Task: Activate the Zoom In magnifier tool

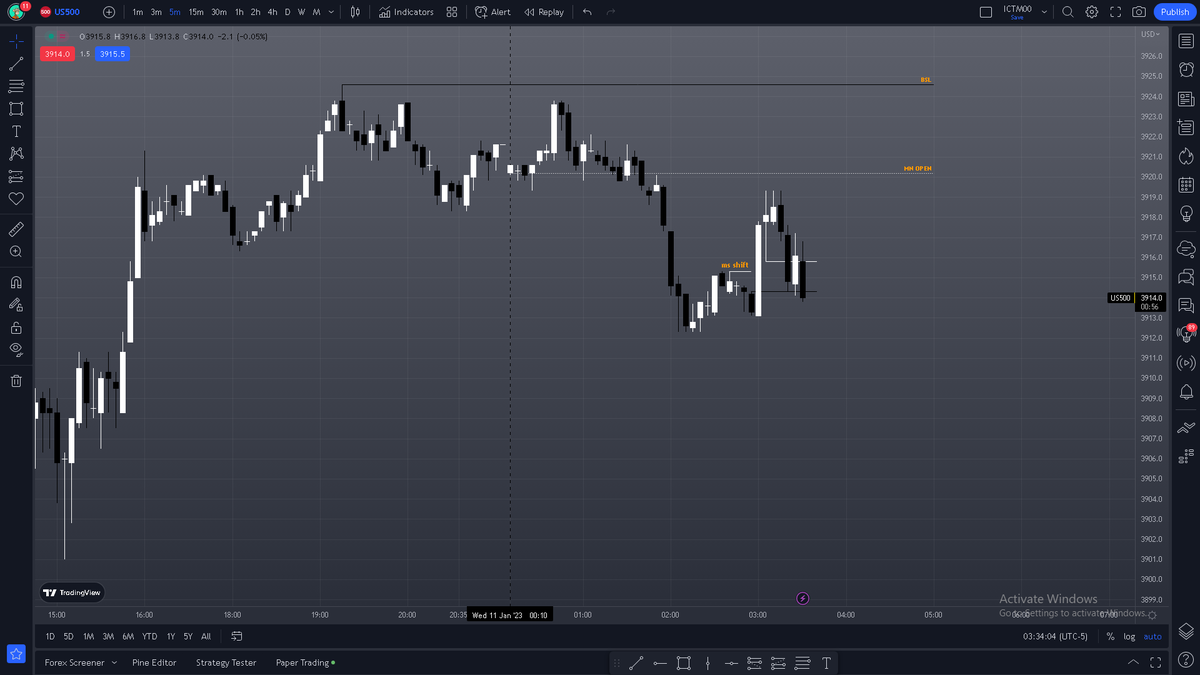Action: click(16, 252)
